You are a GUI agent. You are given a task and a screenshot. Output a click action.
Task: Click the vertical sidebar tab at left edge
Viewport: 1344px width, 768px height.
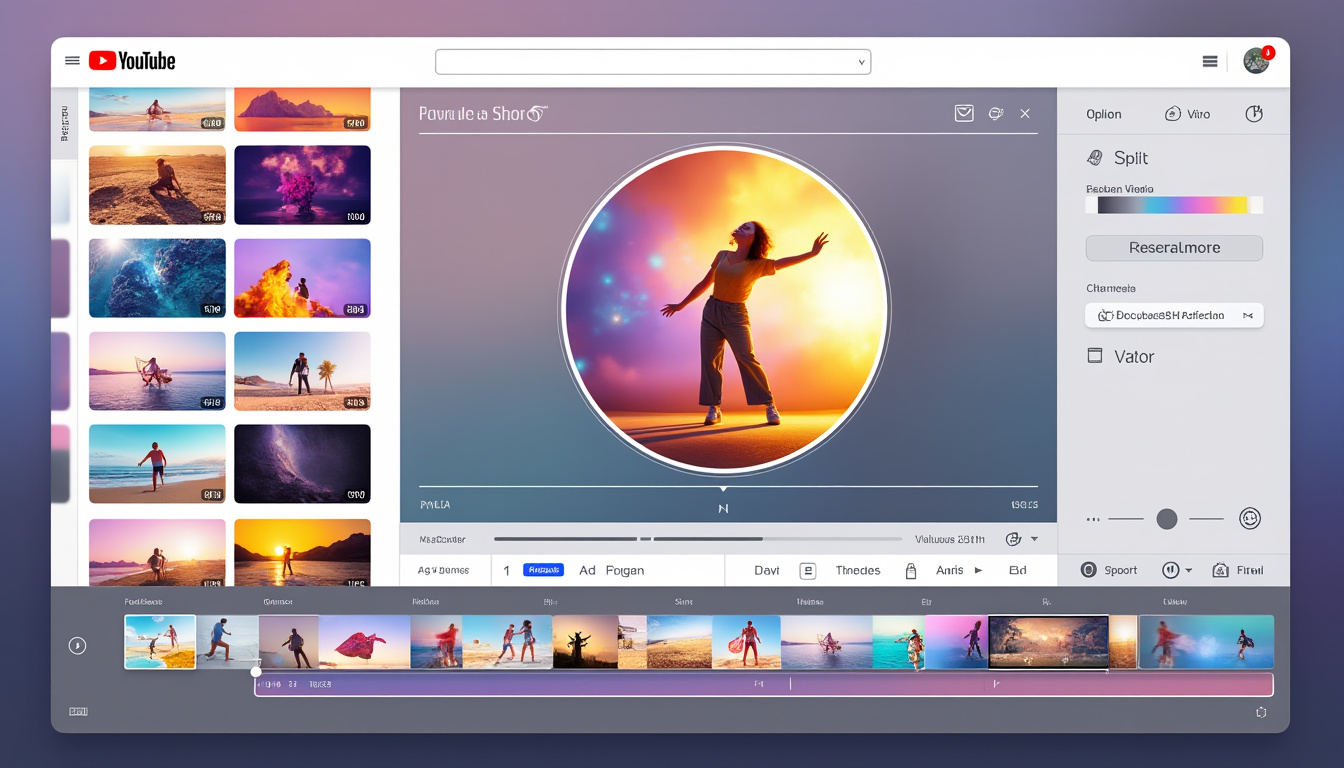64,124
